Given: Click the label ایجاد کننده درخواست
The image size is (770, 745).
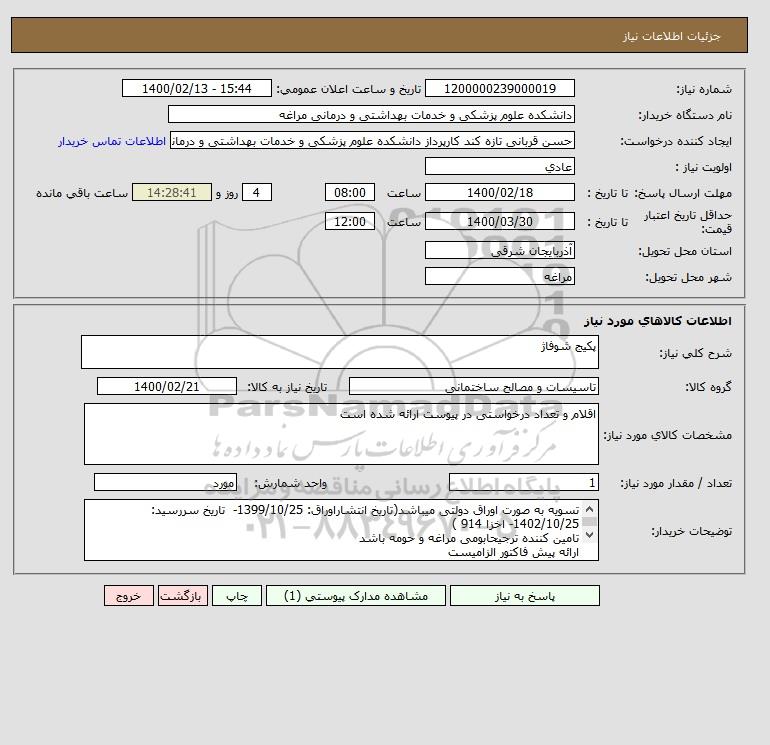Looking at the screenshot, I should point(676,141).
